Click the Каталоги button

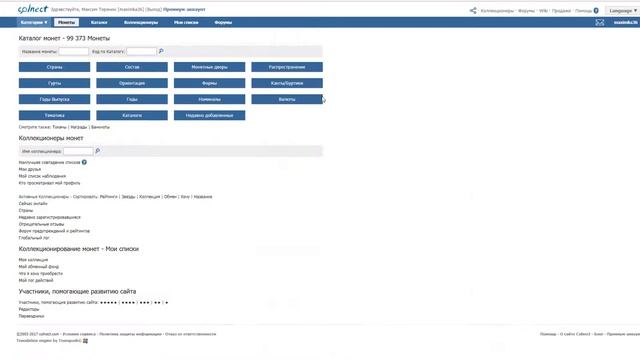pos(132,116)
